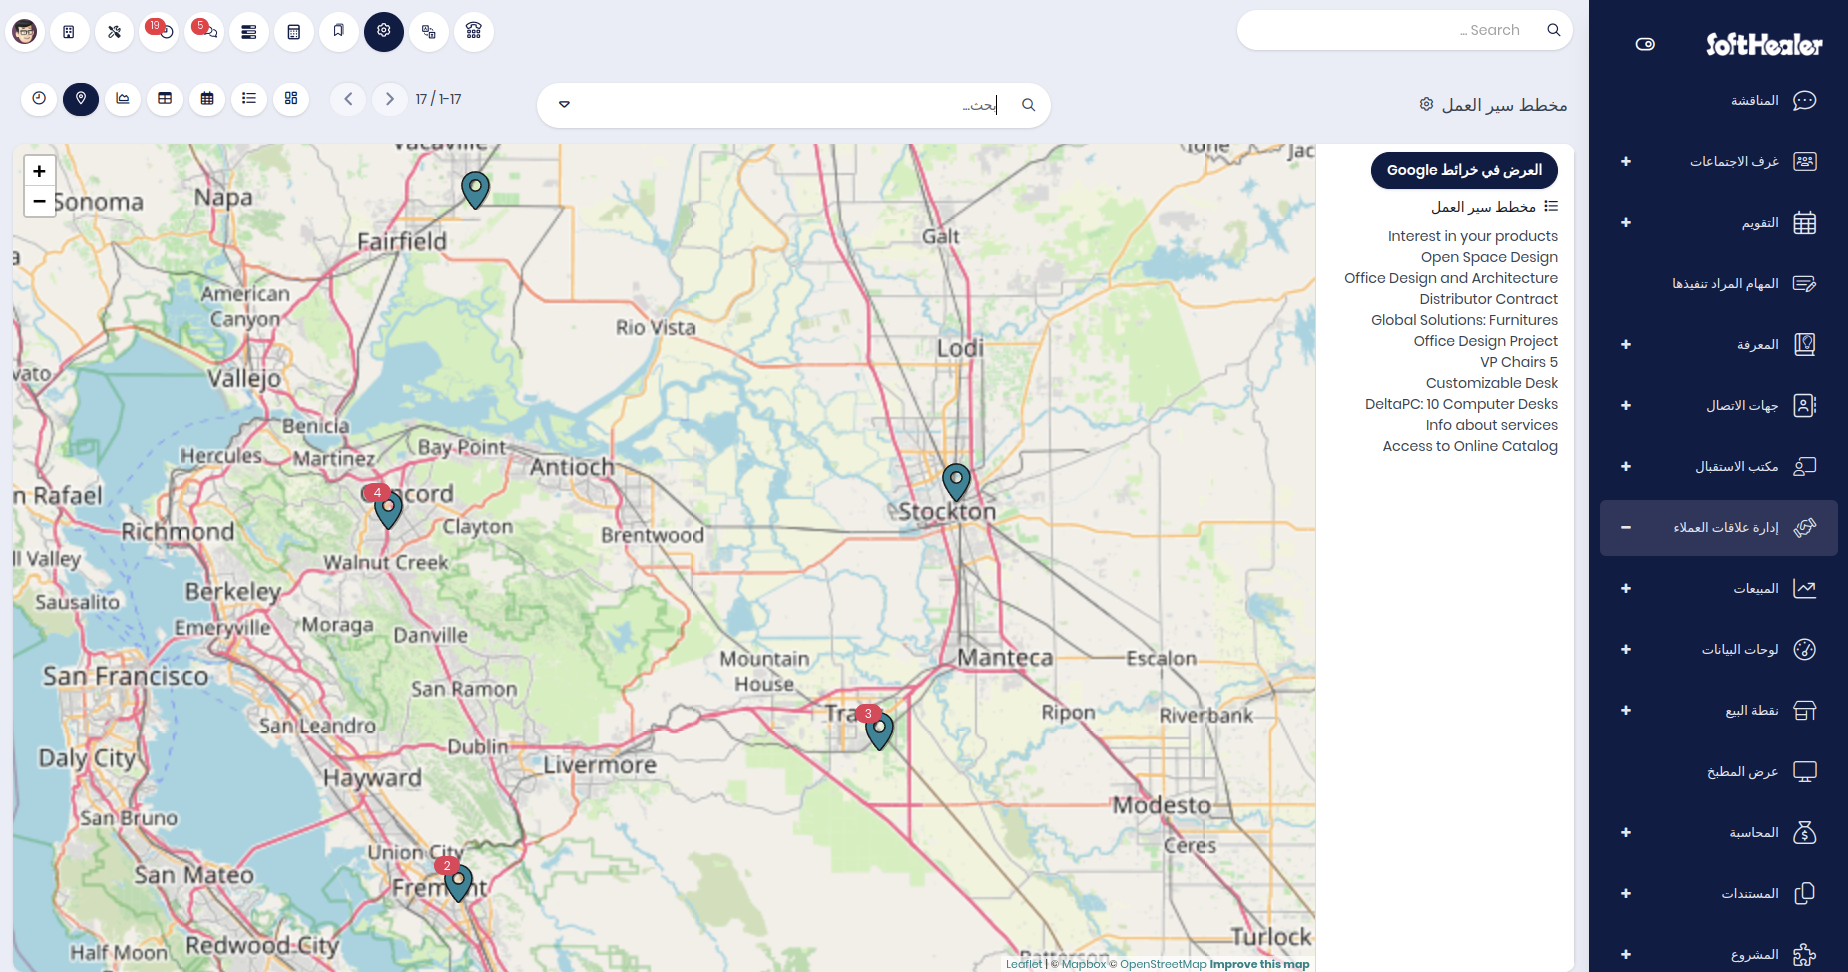Select Interest in your products record
The width and height of the screenshot is (1848, 972).
1473,236
